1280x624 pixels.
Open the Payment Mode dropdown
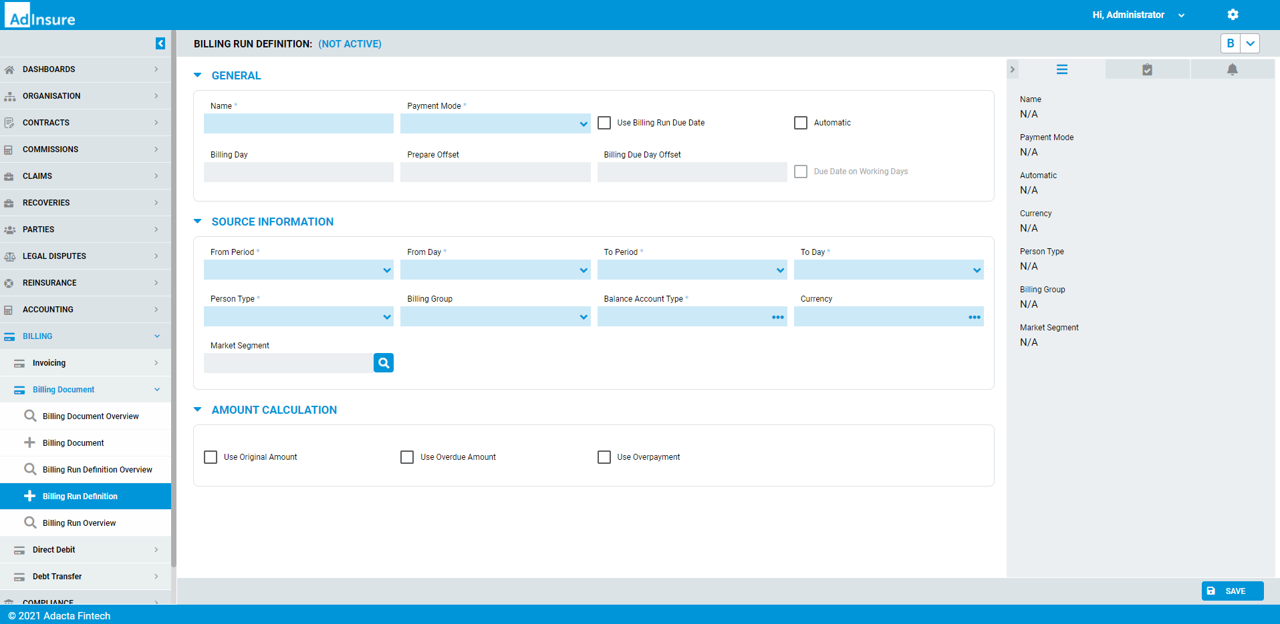(x=495, y=124)
